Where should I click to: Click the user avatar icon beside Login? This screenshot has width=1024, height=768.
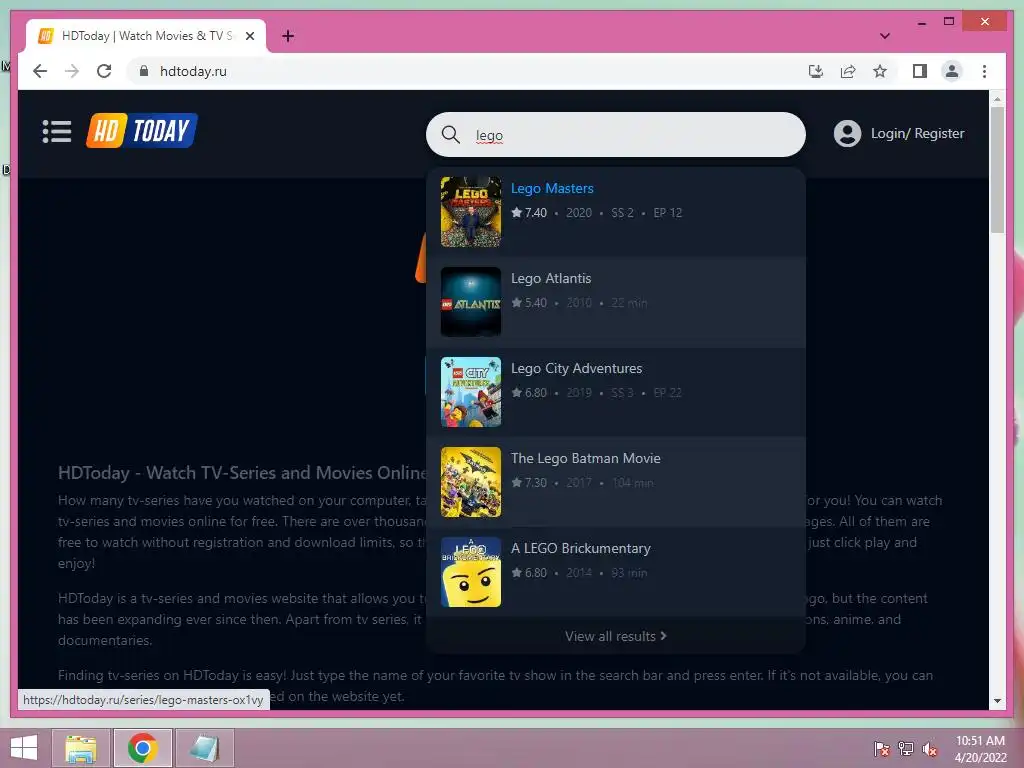point(847,133)
